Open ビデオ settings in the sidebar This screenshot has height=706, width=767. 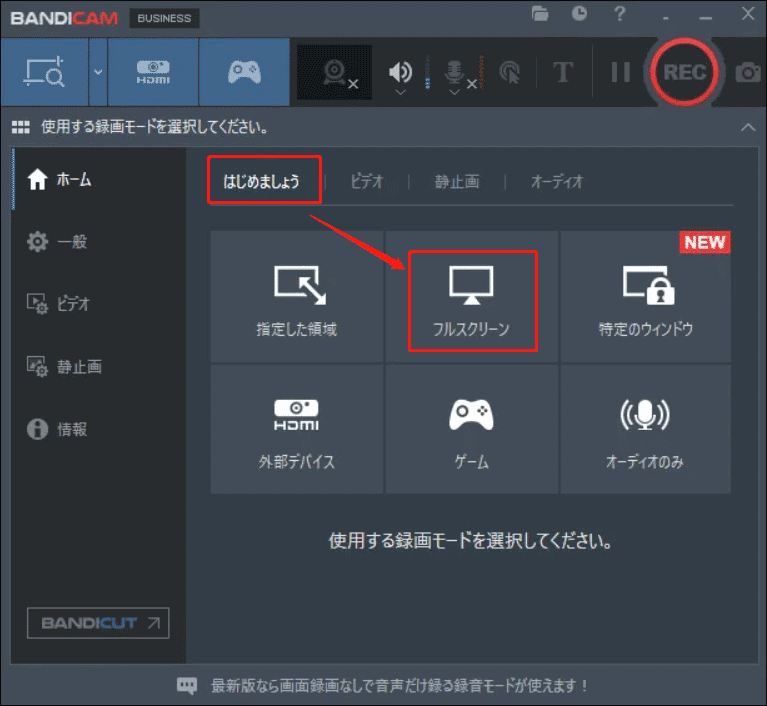58,304
